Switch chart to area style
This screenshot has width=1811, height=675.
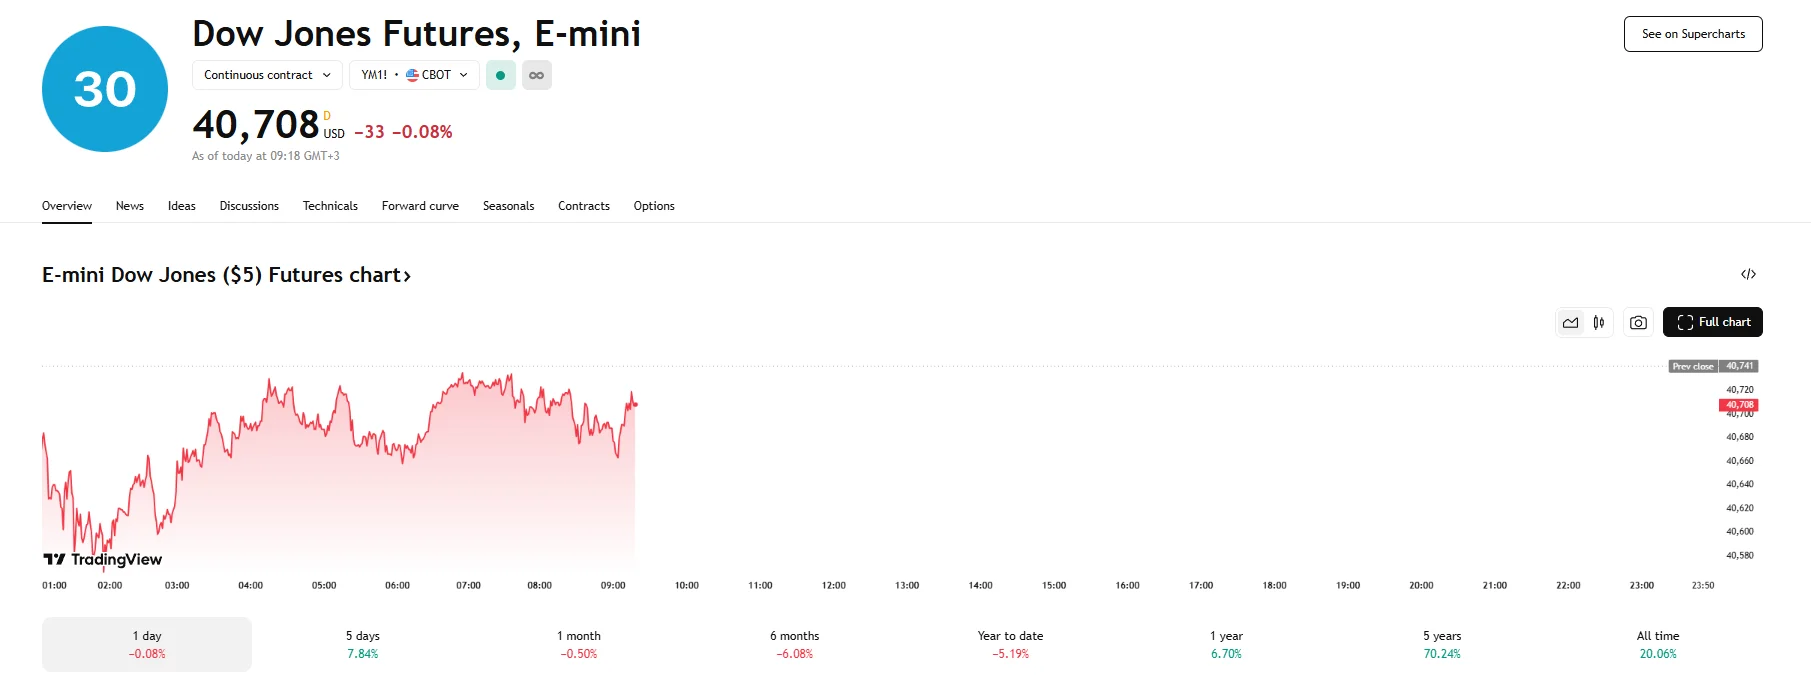(1571, 322)
